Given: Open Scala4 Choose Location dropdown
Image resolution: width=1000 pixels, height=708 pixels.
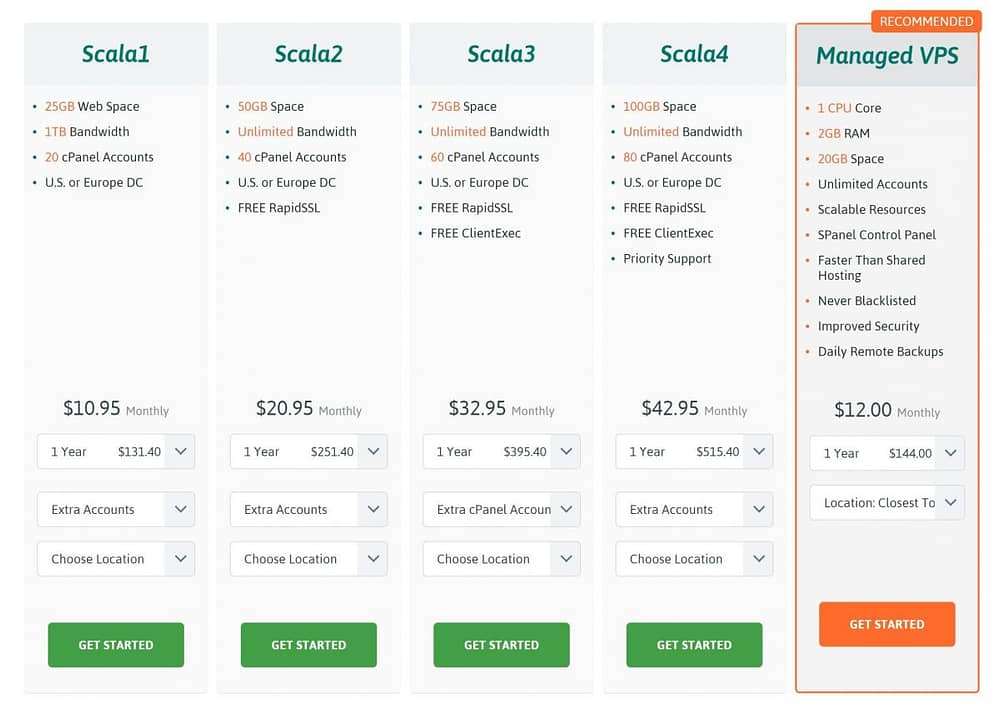Looking at the screenshot, I should (x=695, y=559).
